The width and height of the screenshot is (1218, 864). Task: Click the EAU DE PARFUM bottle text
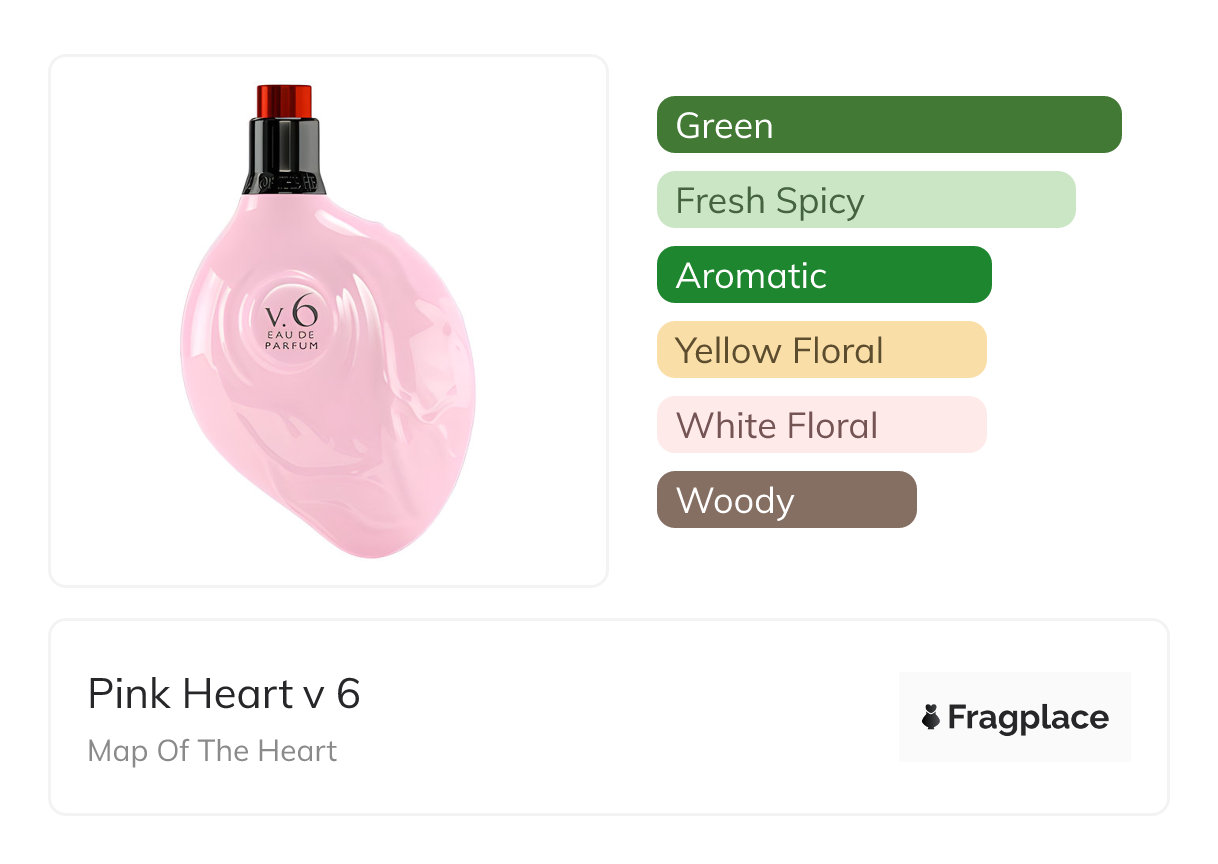pyautogui.click(x=291, y=338)
